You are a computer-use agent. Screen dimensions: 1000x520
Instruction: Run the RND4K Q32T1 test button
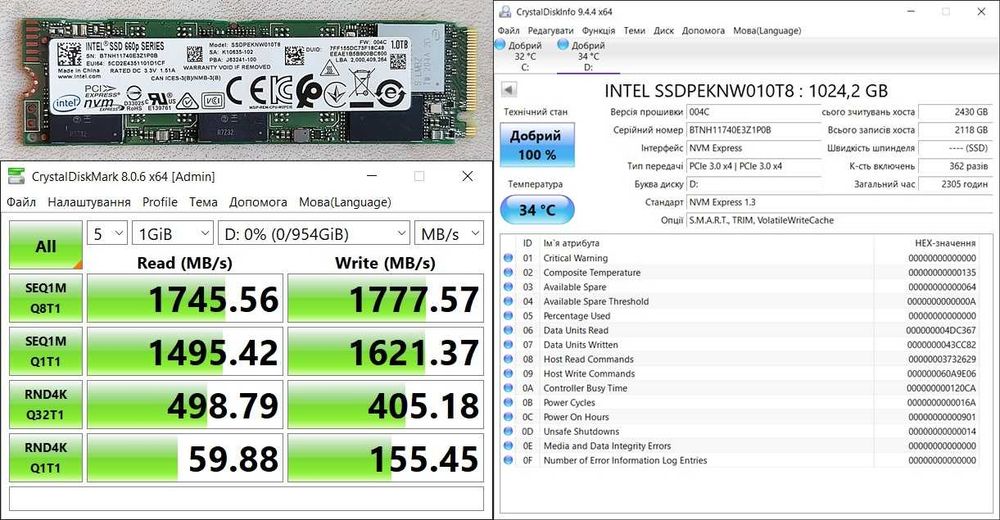pos(45,405)
